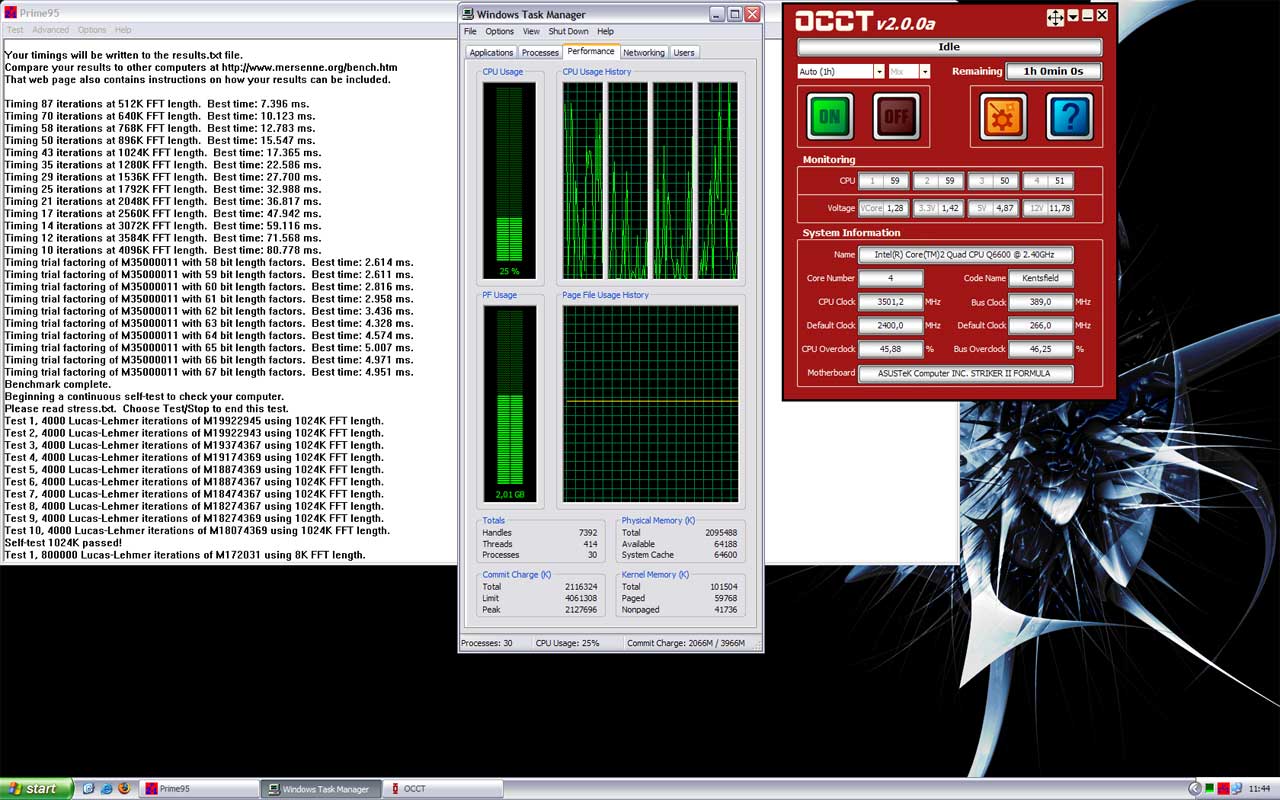Click the green CPU meter tray icon

point(1208,788)
